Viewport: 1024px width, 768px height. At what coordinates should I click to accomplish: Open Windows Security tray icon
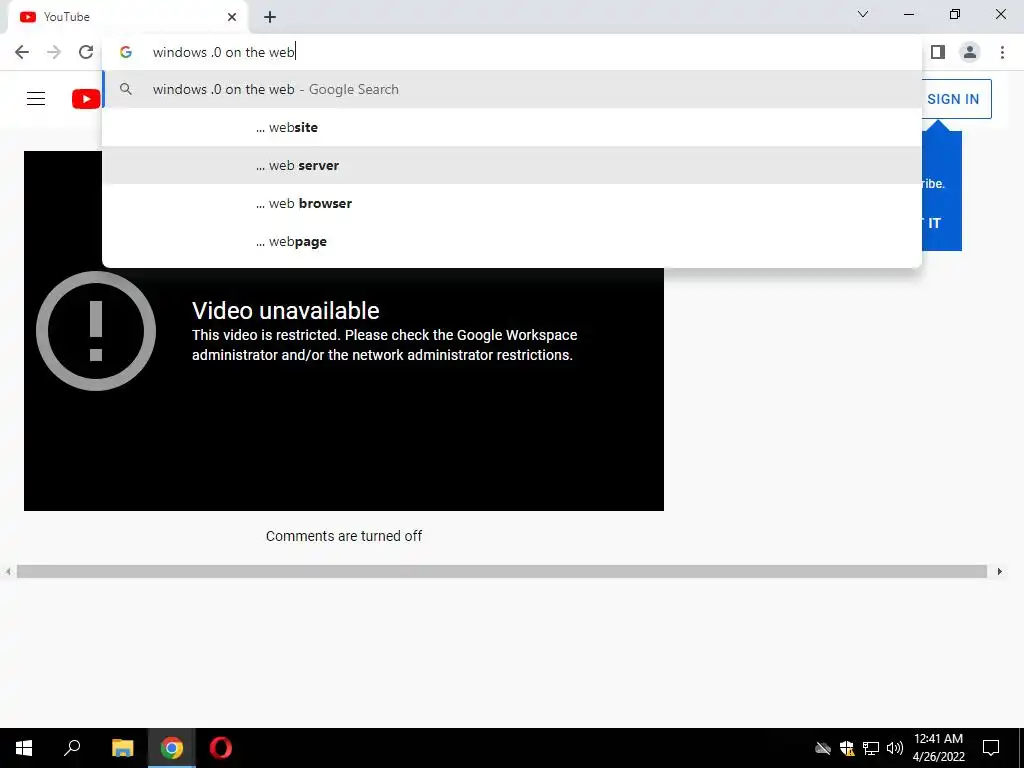pyautogui.click(x=847, y=748)
